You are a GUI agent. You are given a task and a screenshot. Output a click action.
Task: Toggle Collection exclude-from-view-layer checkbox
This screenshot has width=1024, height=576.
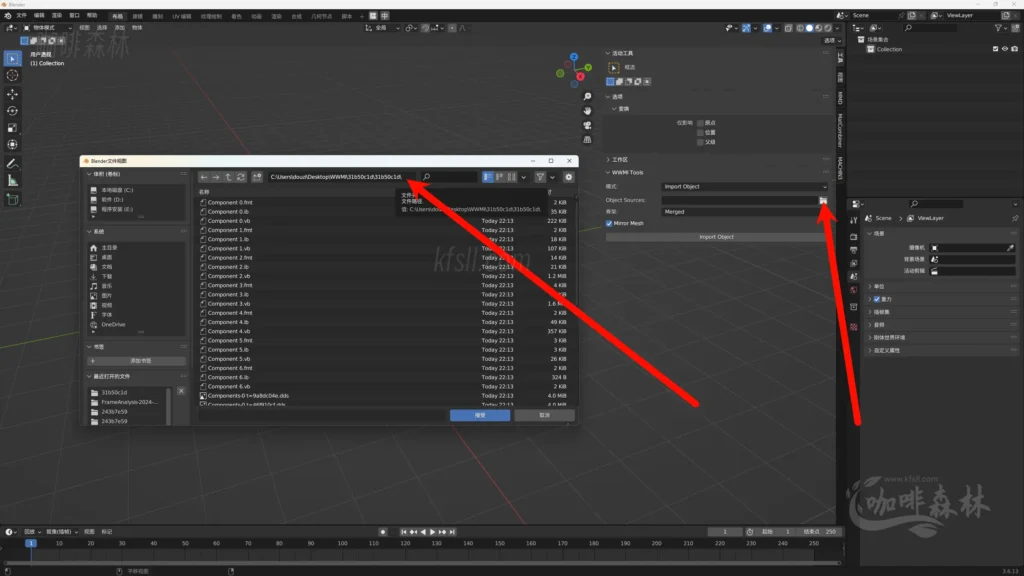pyautogui.click(x=995, y=49)
